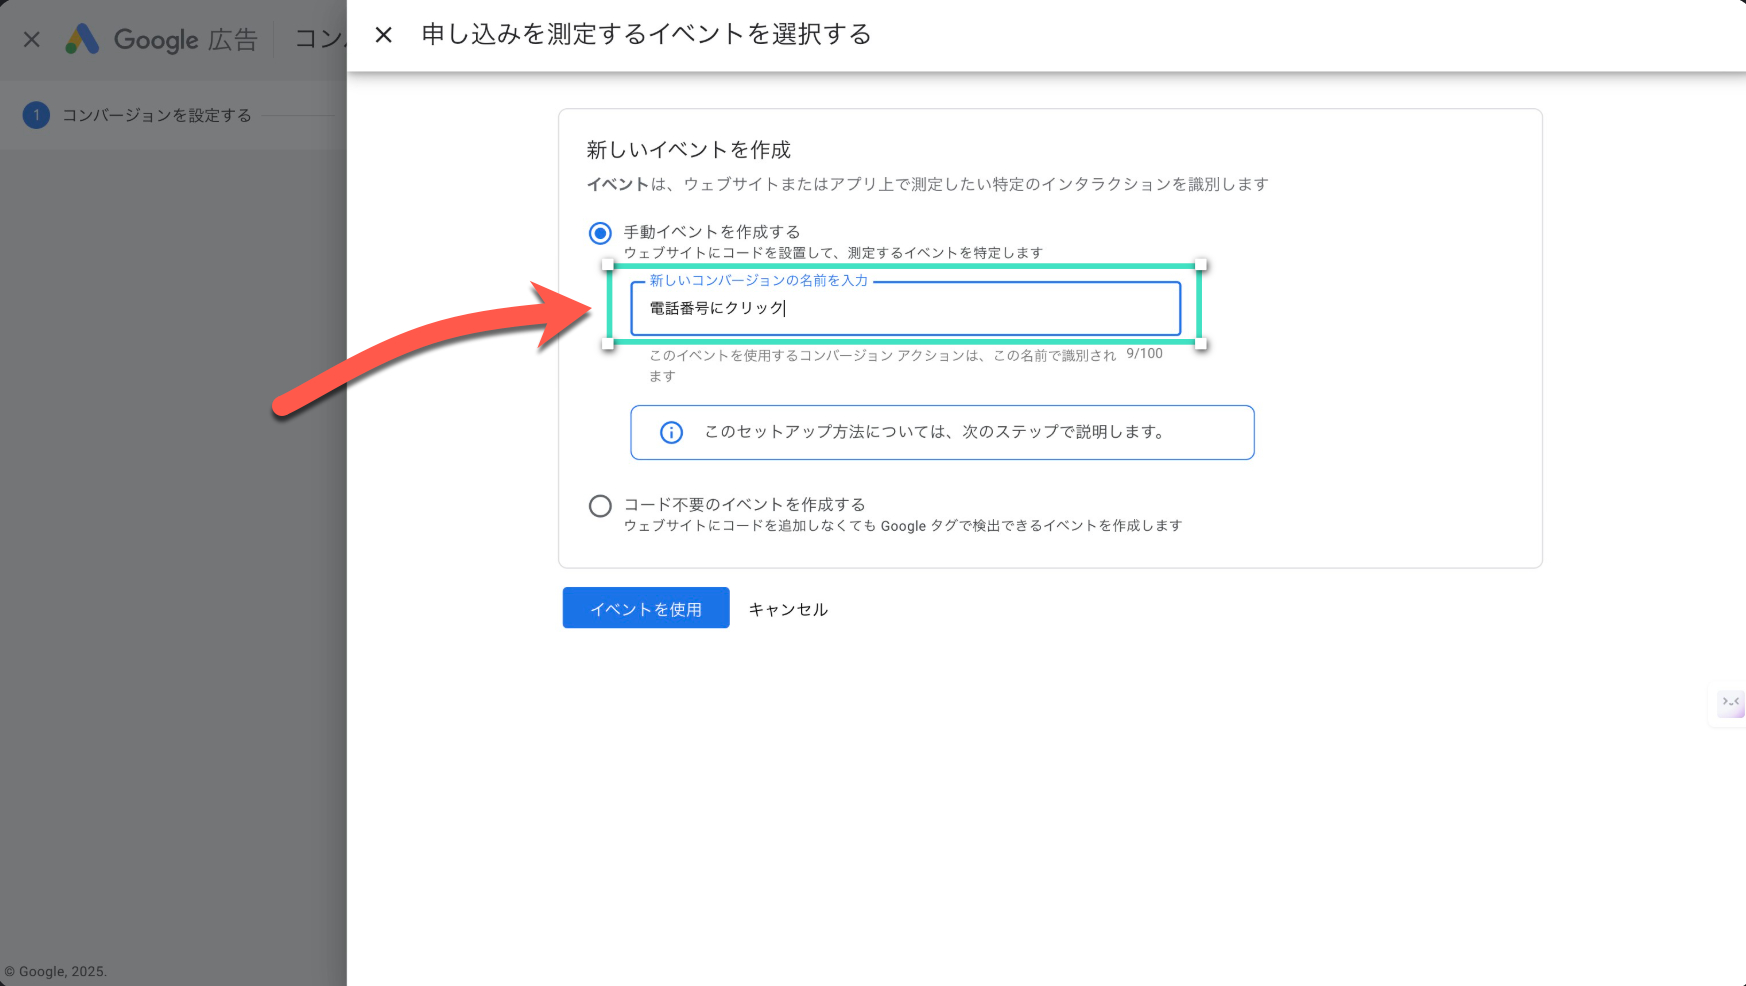Click the キャンセル button
This screenshot has height=986, width=1746.
788,609
